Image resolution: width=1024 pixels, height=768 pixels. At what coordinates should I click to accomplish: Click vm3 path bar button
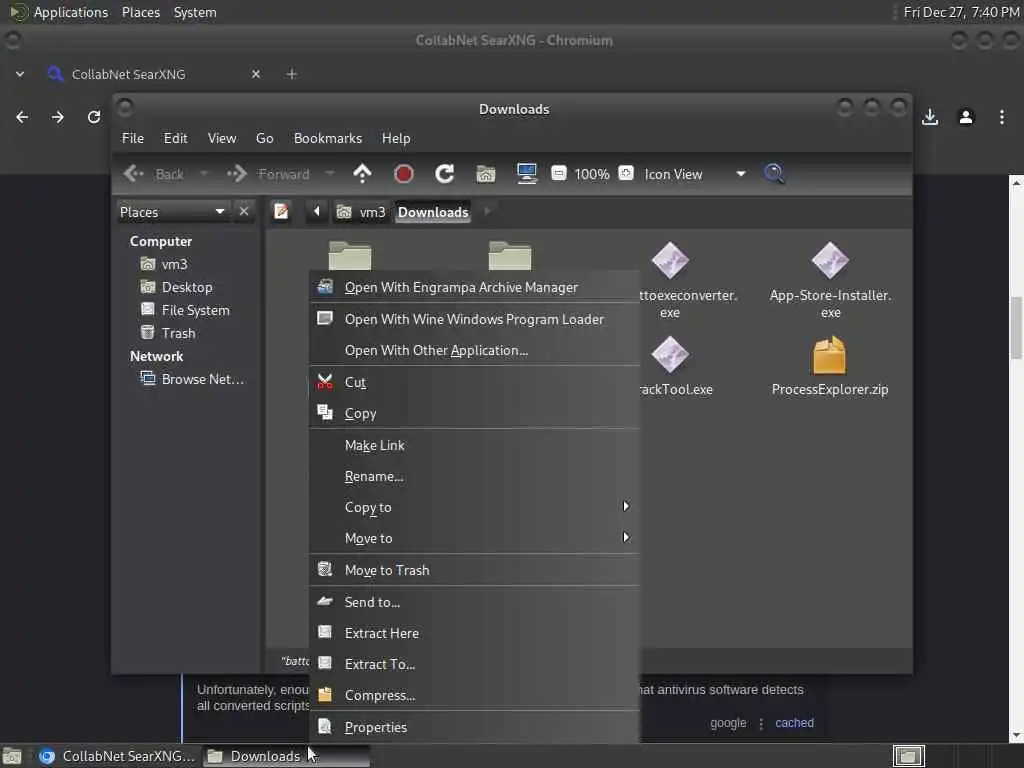[361, 212]
